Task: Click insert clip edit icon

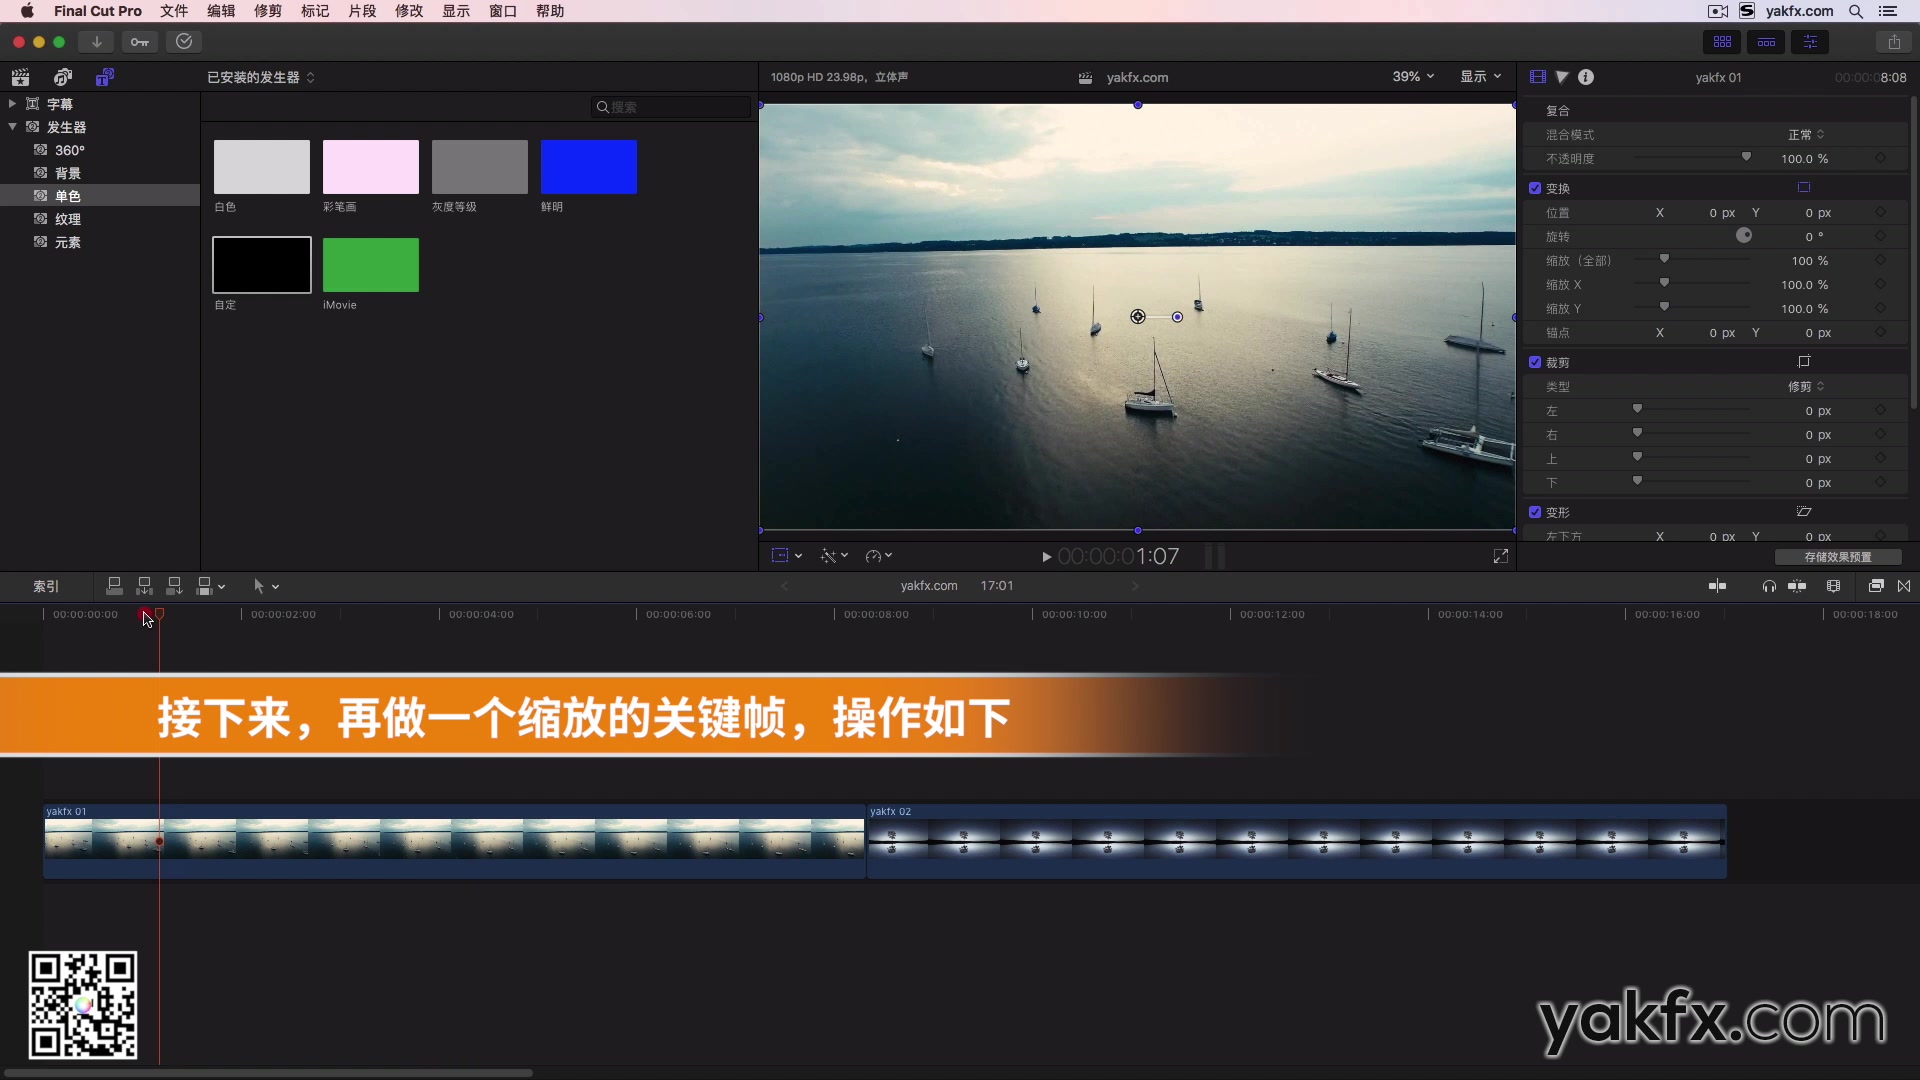Action: coord(144,586)
